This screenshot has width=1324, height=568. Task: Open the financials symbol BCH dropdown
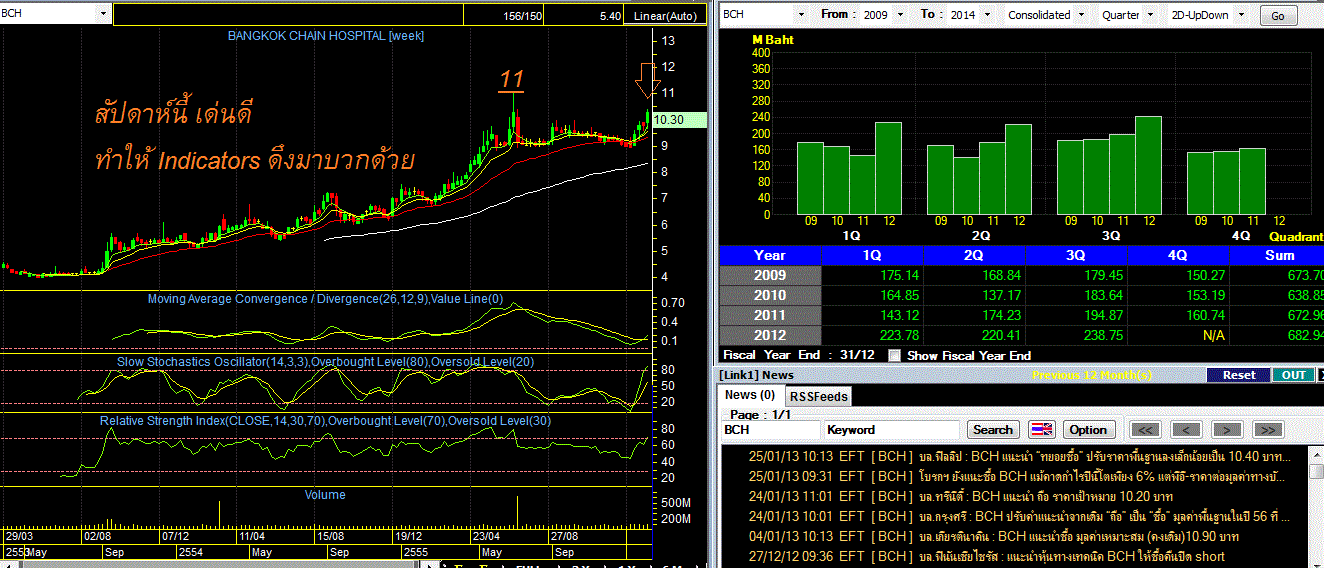[801, 15]
